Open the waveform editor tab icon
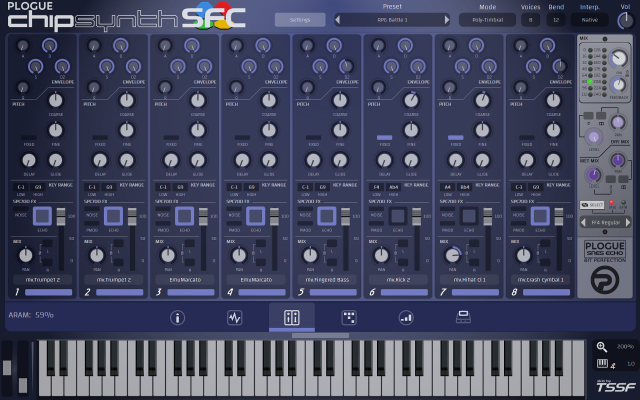640x400 pixels. pyautogui.click(x=235, y=318)
